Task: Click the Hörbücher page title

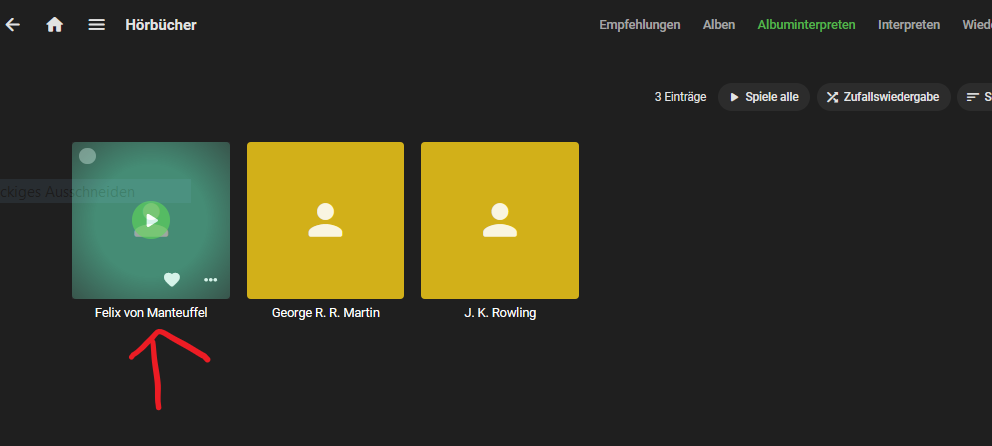Action: (x=161, y=25)
